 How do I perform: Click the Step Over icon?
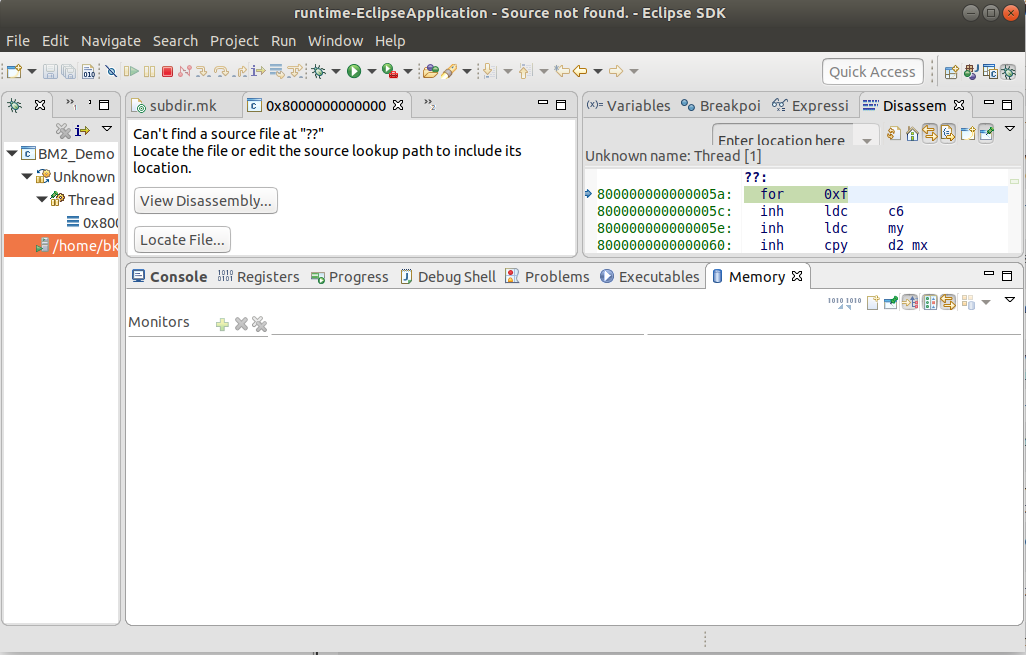point(222,71)
